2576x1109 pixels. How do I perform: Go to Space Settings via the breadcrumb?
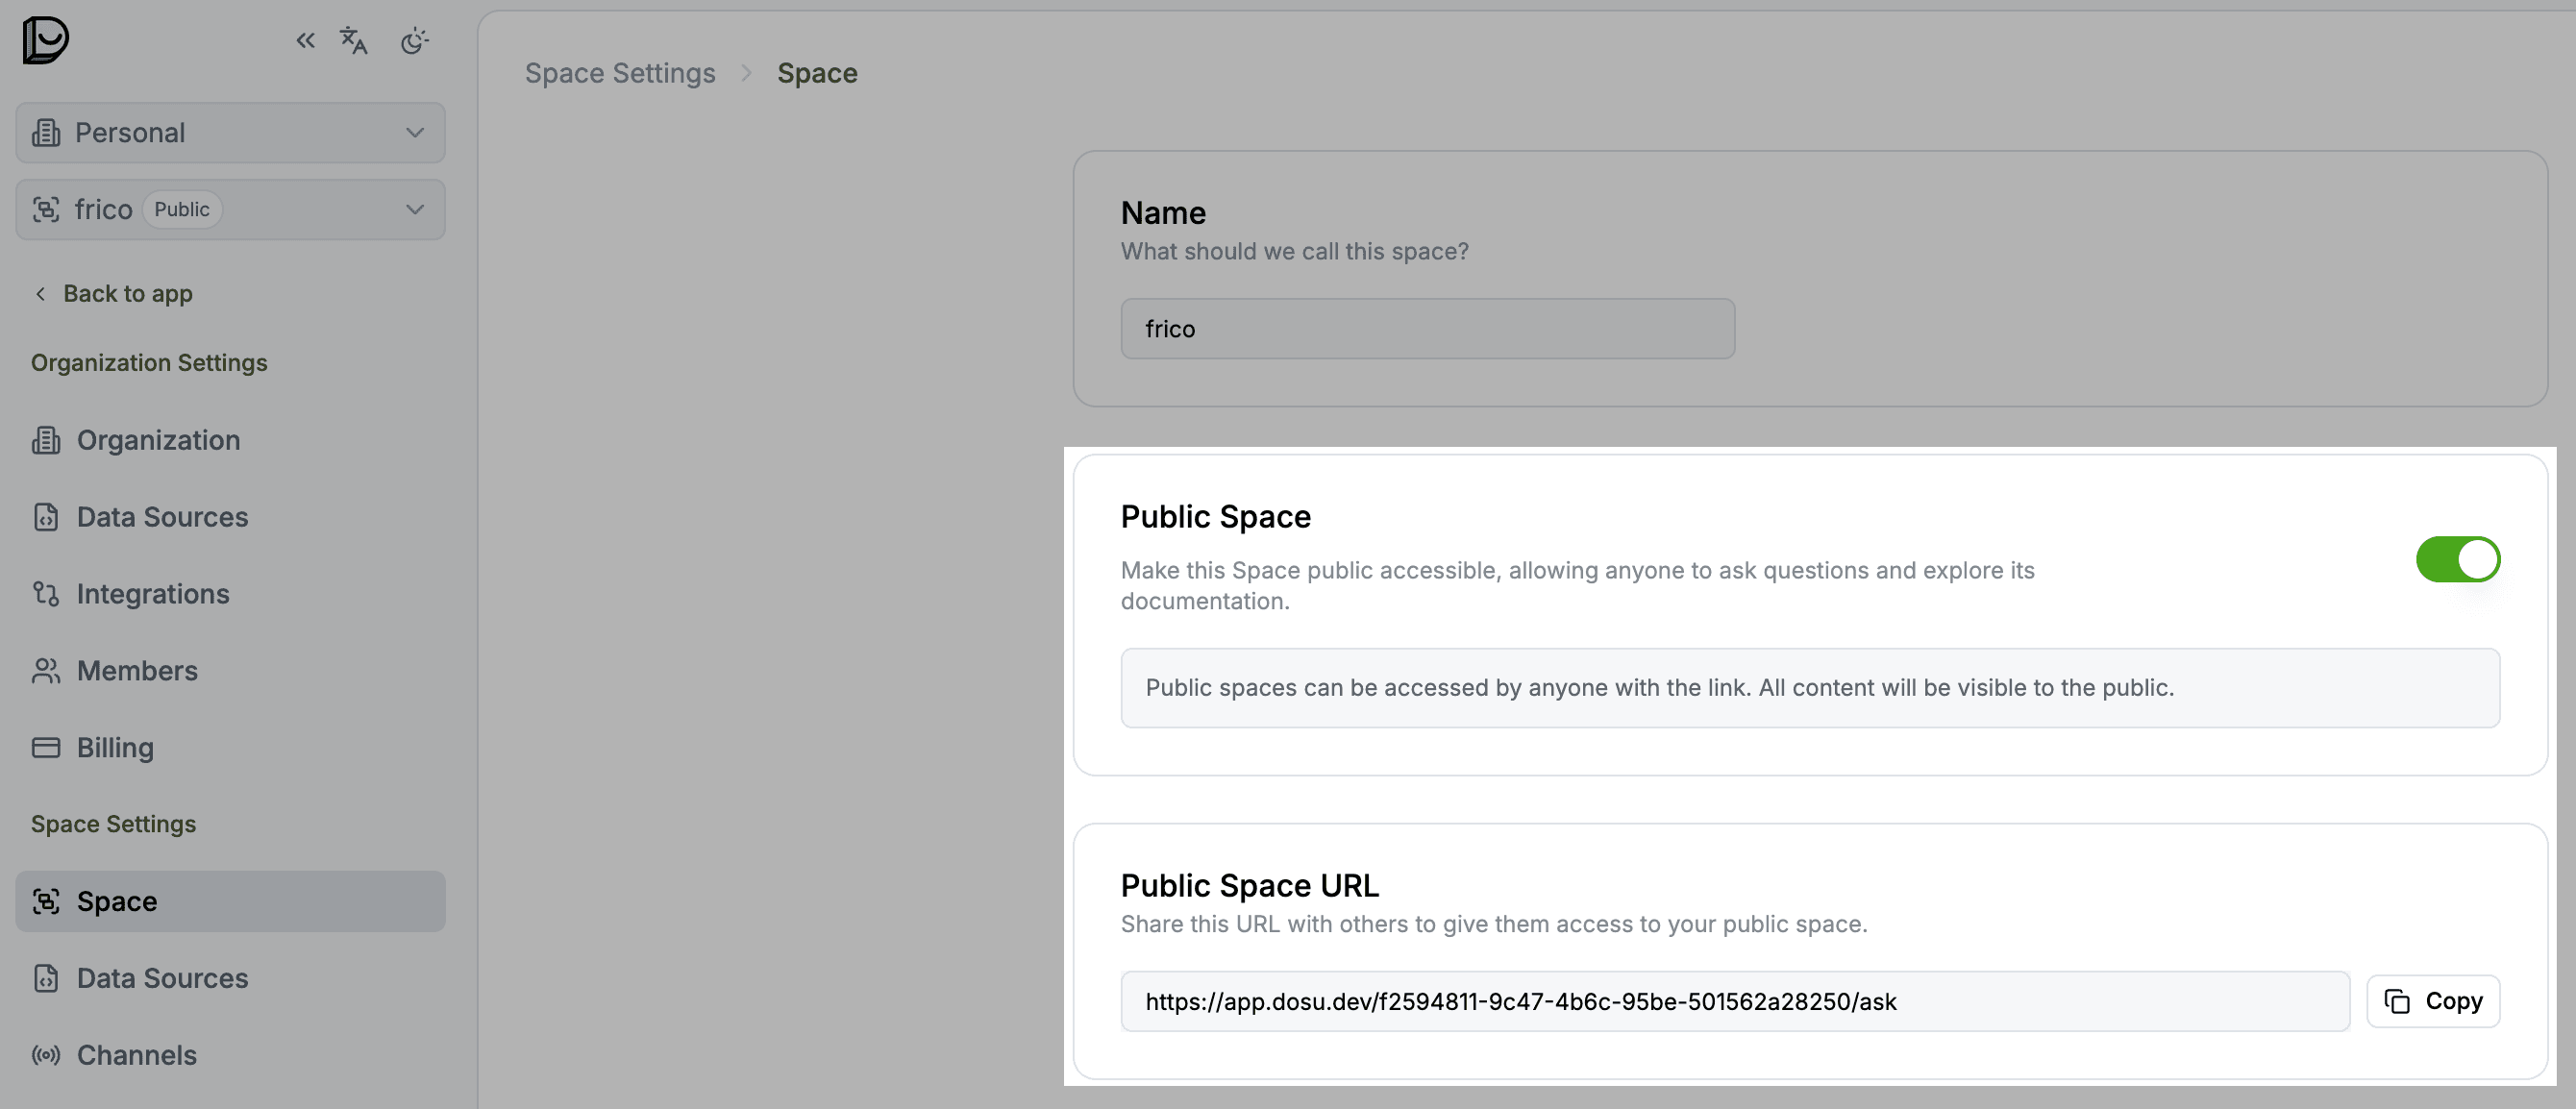tap(620, 72)
